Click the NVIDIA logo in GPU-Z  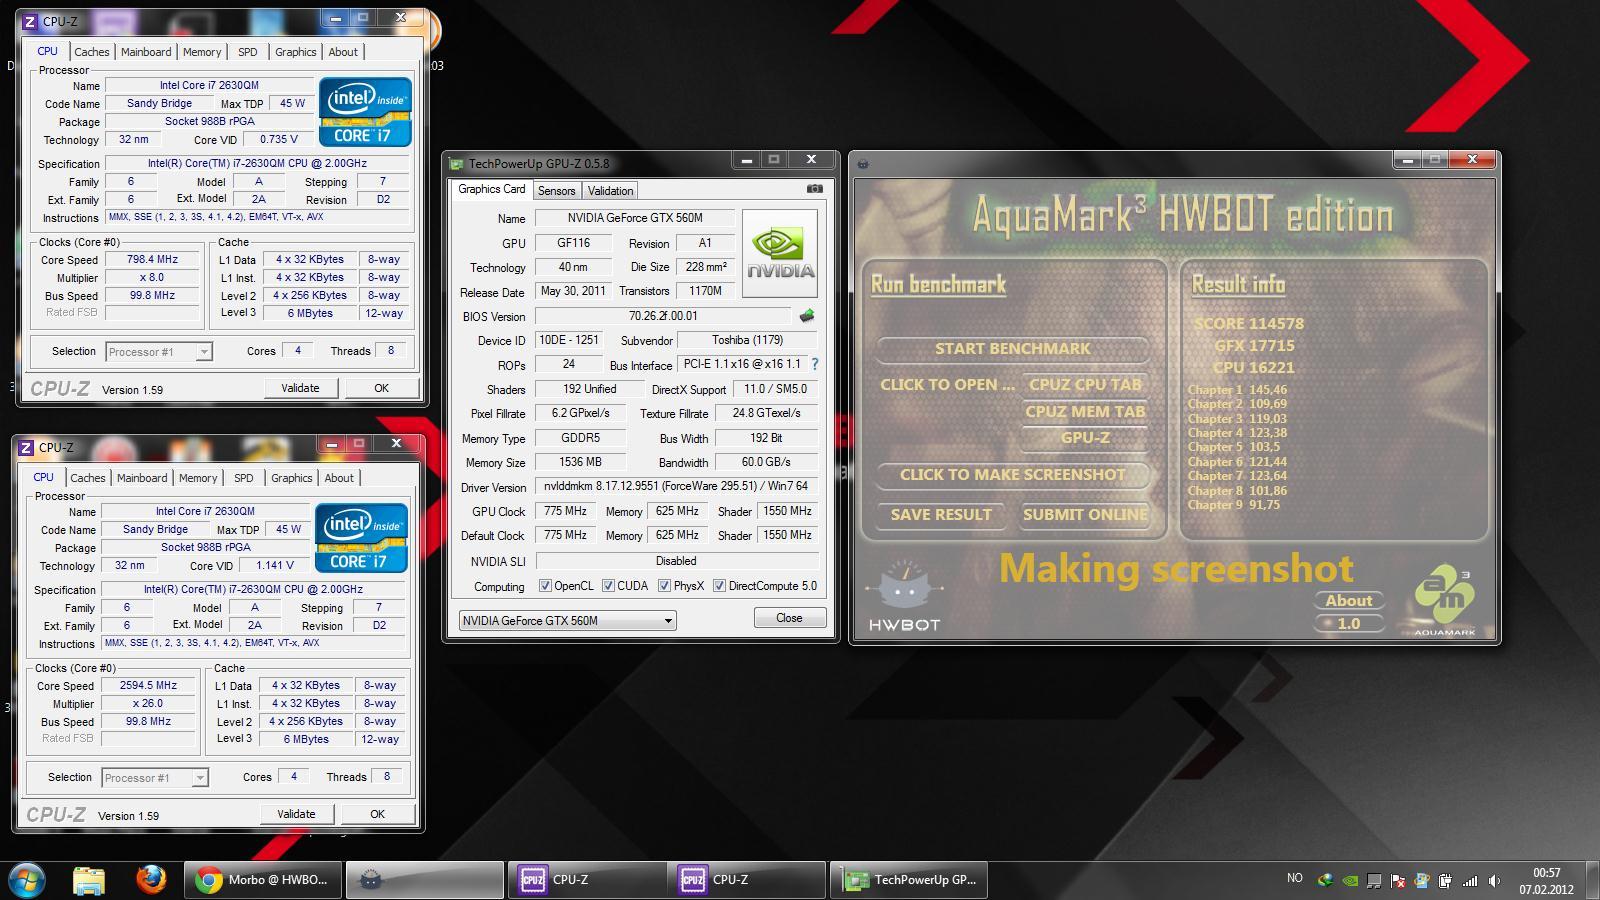[x=780, y=253]
